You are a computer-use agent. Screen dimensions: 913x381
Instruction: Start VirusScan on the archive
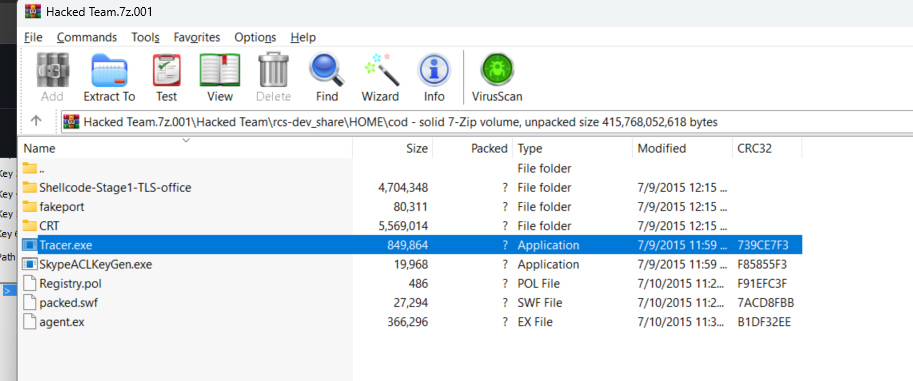click(x=497, y=70)
